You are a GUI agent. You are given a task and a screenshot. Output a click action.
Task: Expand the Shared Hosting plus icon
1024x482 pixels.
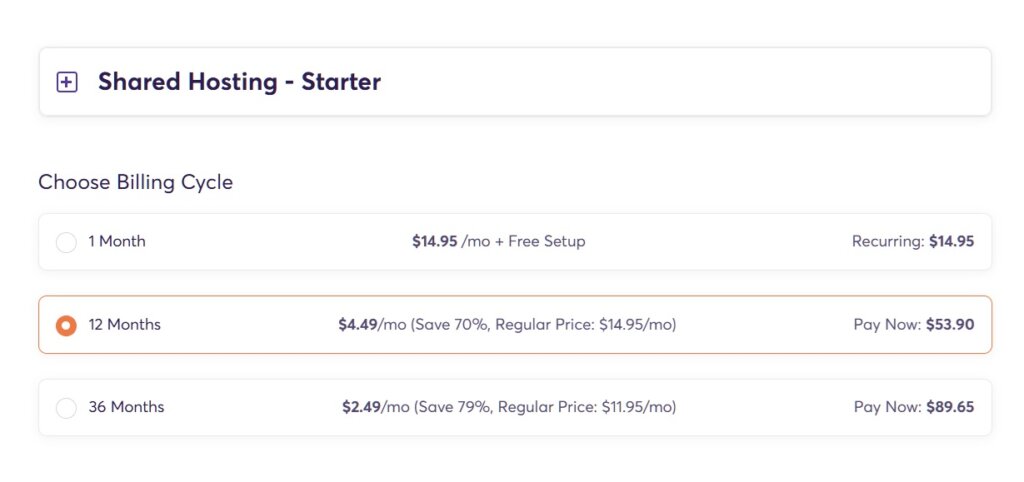coord(67,82)
